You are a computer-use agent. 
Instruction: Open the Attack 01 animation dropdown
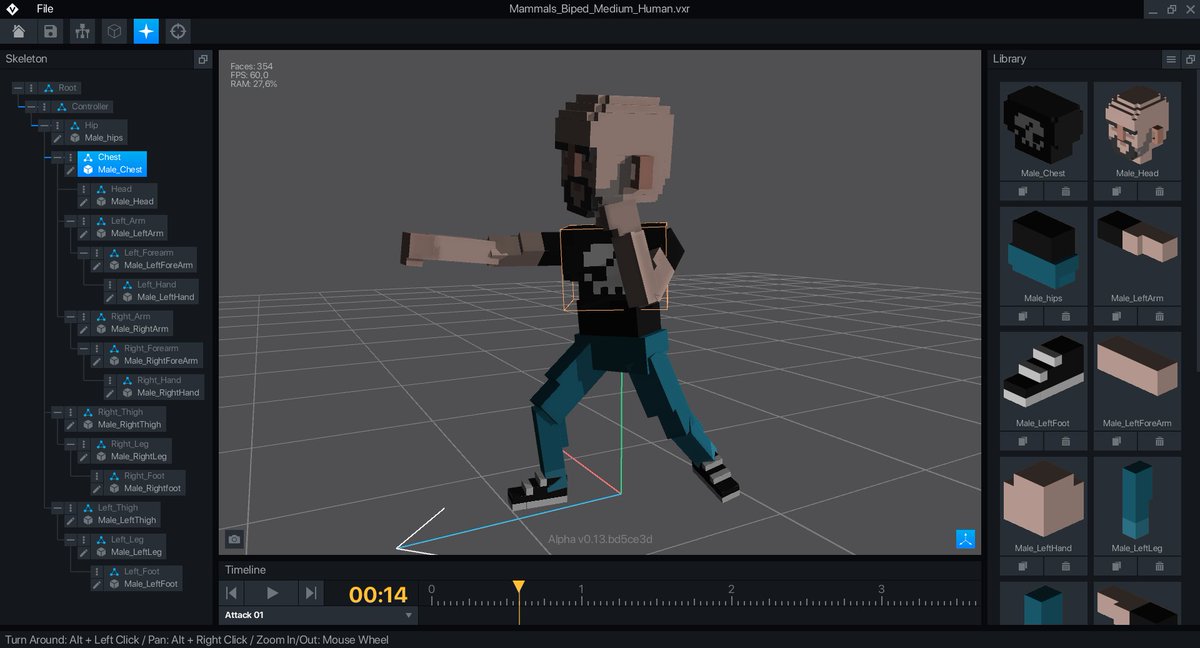(x=318, y=616)
